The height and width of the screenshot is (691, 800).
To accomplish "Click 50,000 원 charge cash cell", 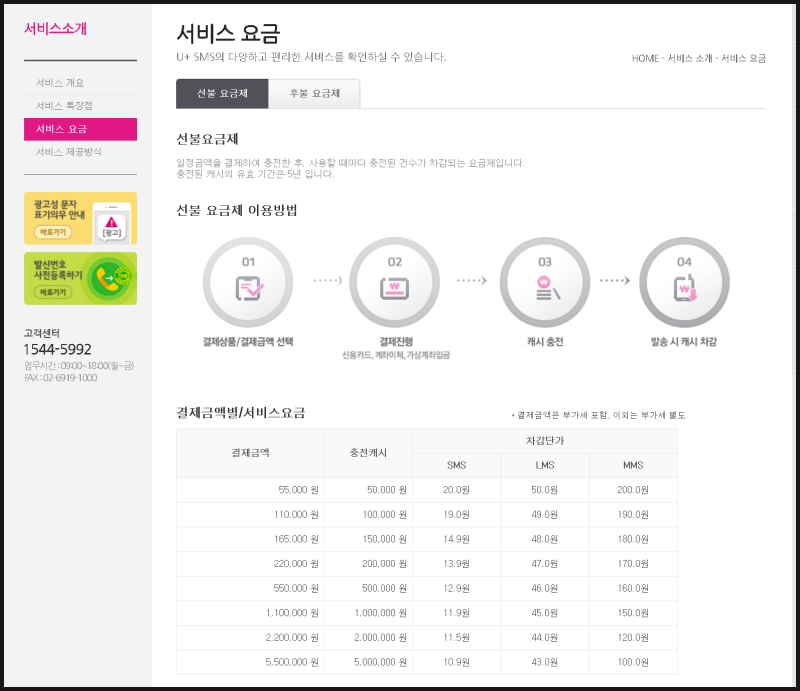I will point(368,490).
